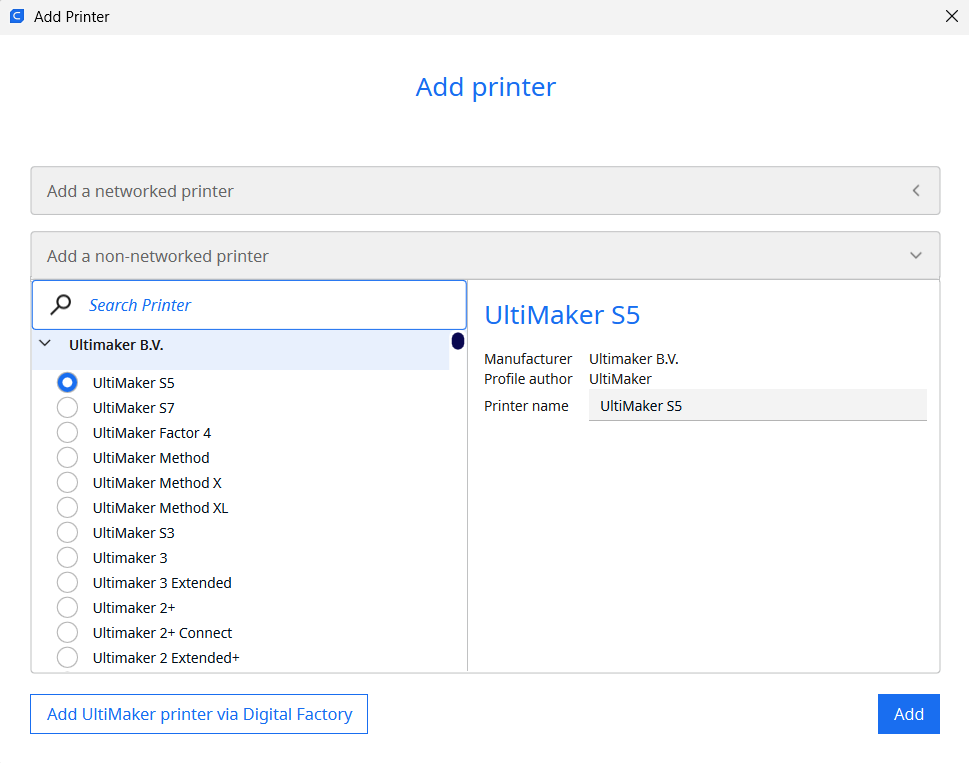This screenshot has width=969, height=763.
Task: Pick the Ultimaker 3 Extended radio button
Action: (x=67, y=583)
